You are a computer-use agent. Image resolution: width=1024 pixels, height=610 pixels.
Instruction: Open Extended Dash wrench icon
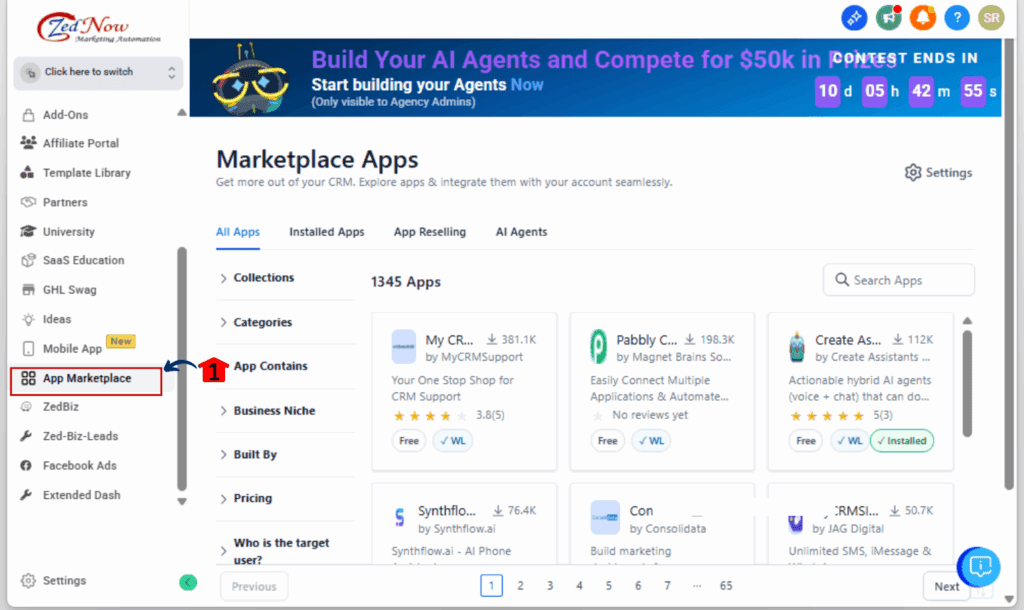pos(26,494)
